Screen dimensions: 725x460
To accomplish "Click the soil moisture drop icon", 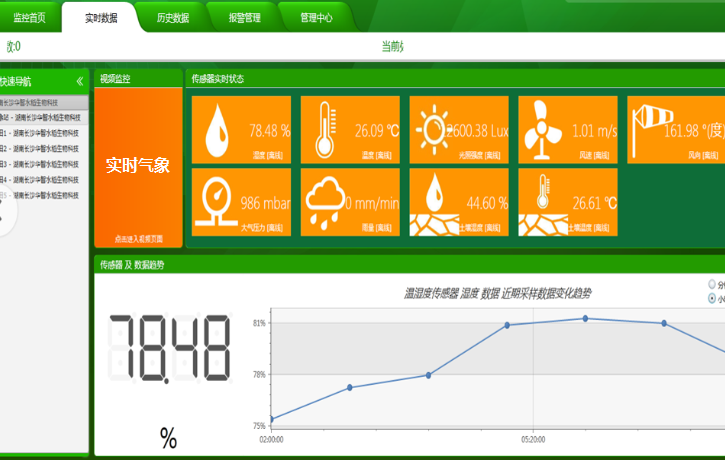I will tap(435, 201).
